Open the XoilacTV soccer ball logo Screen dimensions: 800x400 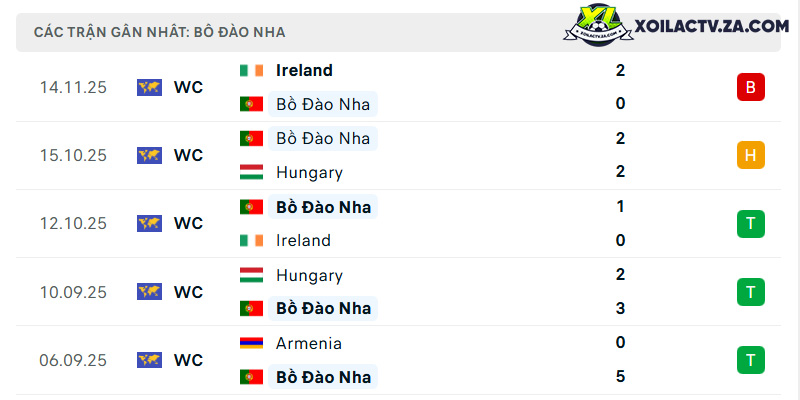[598, 26]
